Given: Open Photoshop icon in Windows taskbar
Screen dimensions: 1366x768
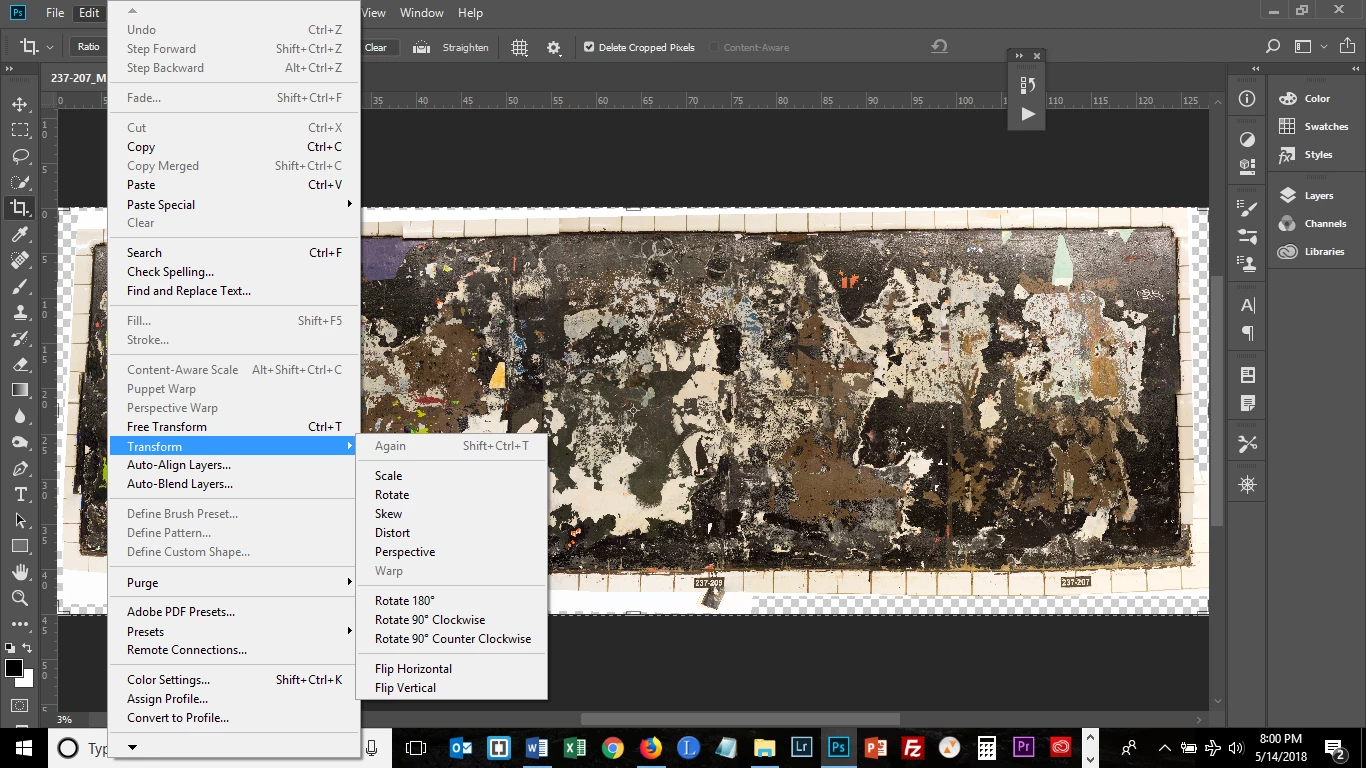Looking at the screenshot, I should coord(838,747).
